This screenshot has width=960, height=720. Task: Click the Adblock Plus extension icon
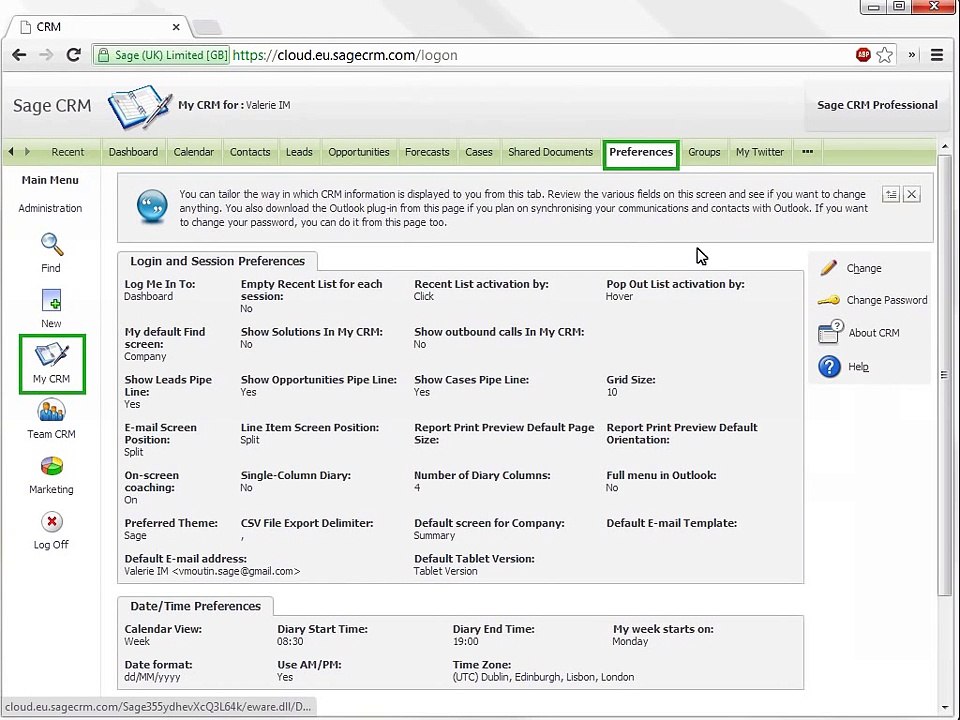[x=863, y=55]
